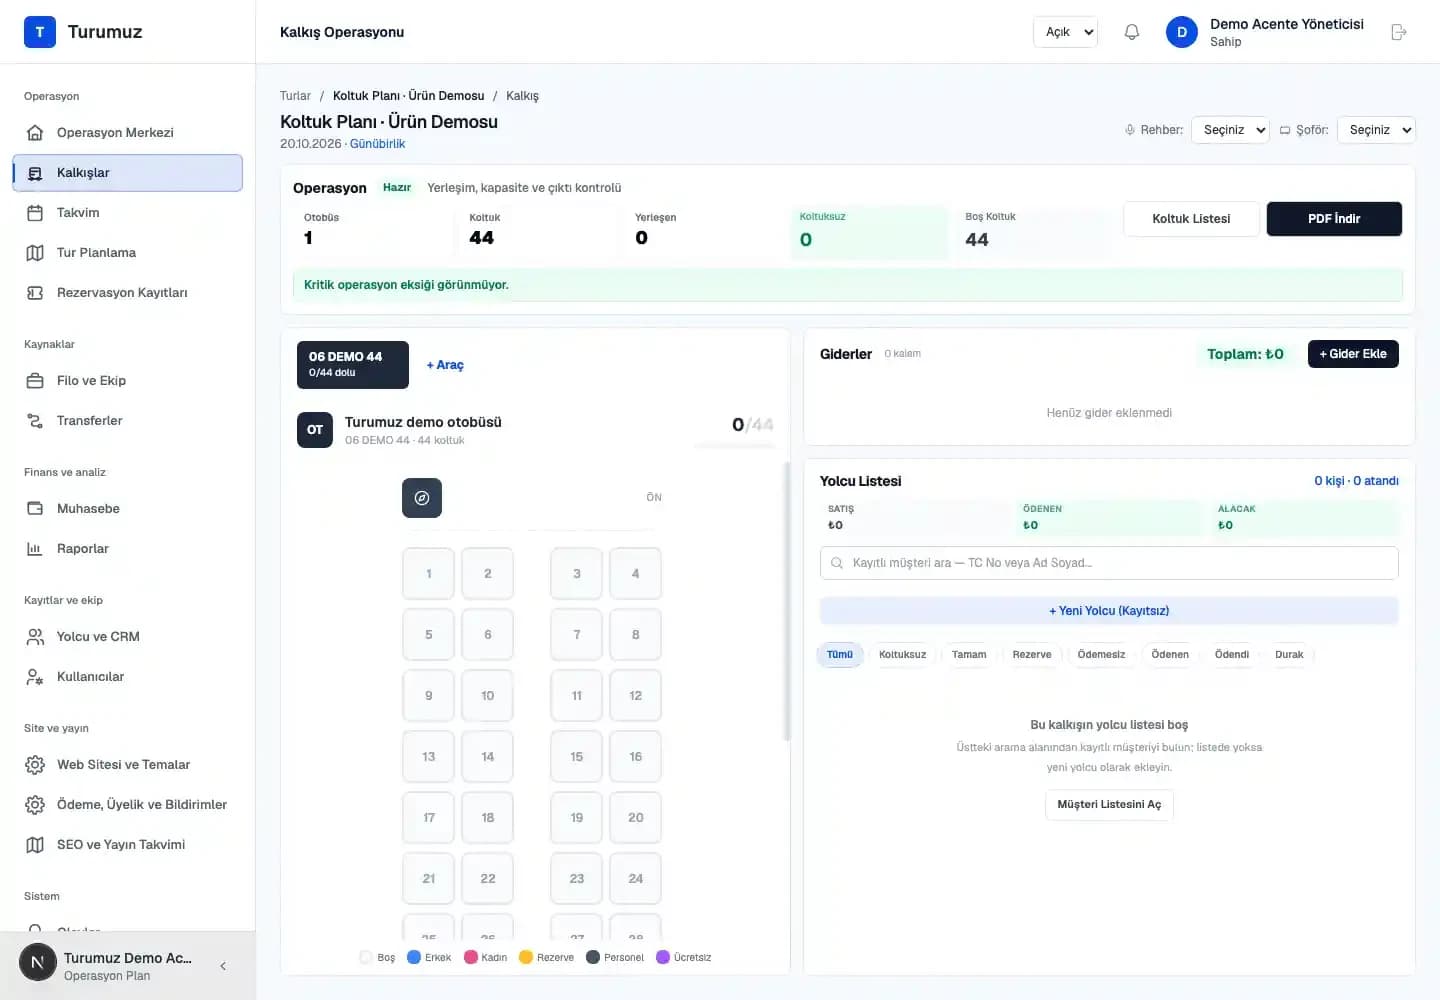Open Müşteri Listesini Aç button

(1109, 805)
